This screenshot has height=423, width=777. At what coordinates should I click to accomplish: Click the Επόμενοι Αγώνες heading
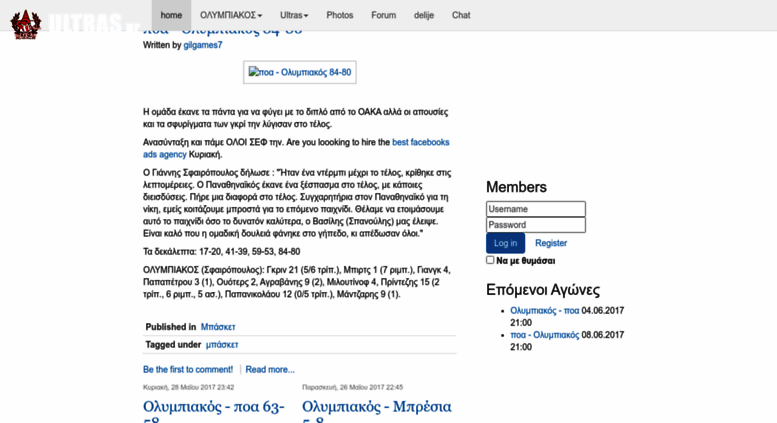[x=543, y=290]
